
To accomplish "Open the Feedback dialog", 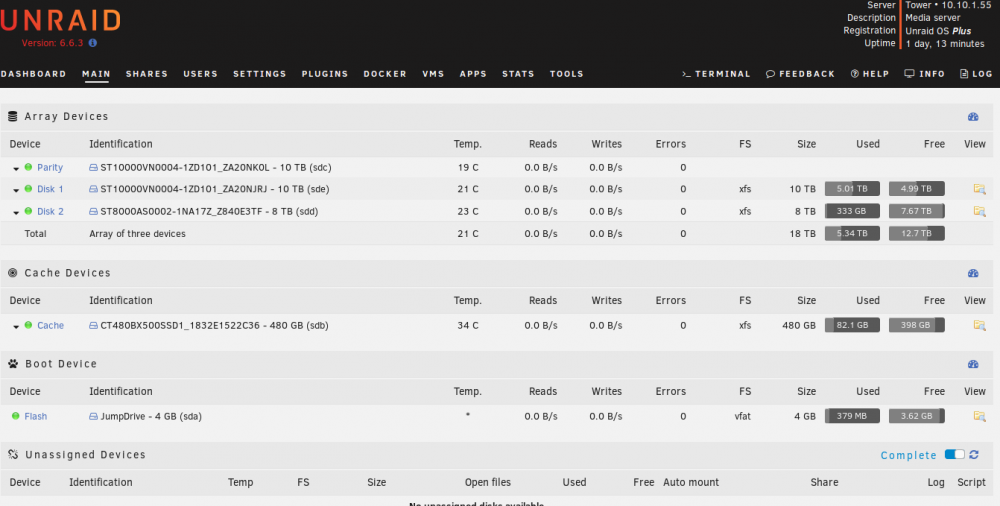I will (800, 74).
